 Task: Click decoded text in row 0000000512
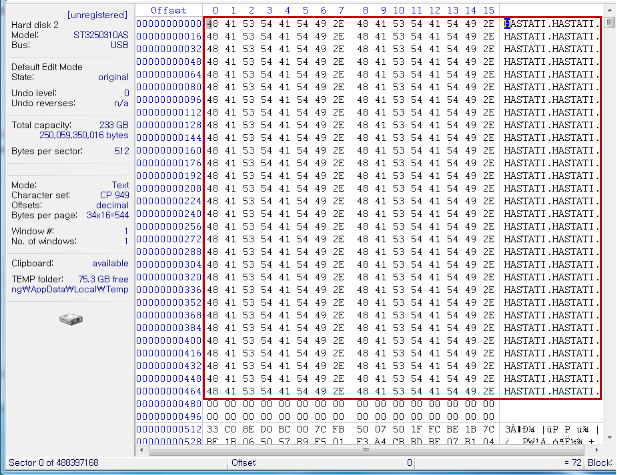552,429
